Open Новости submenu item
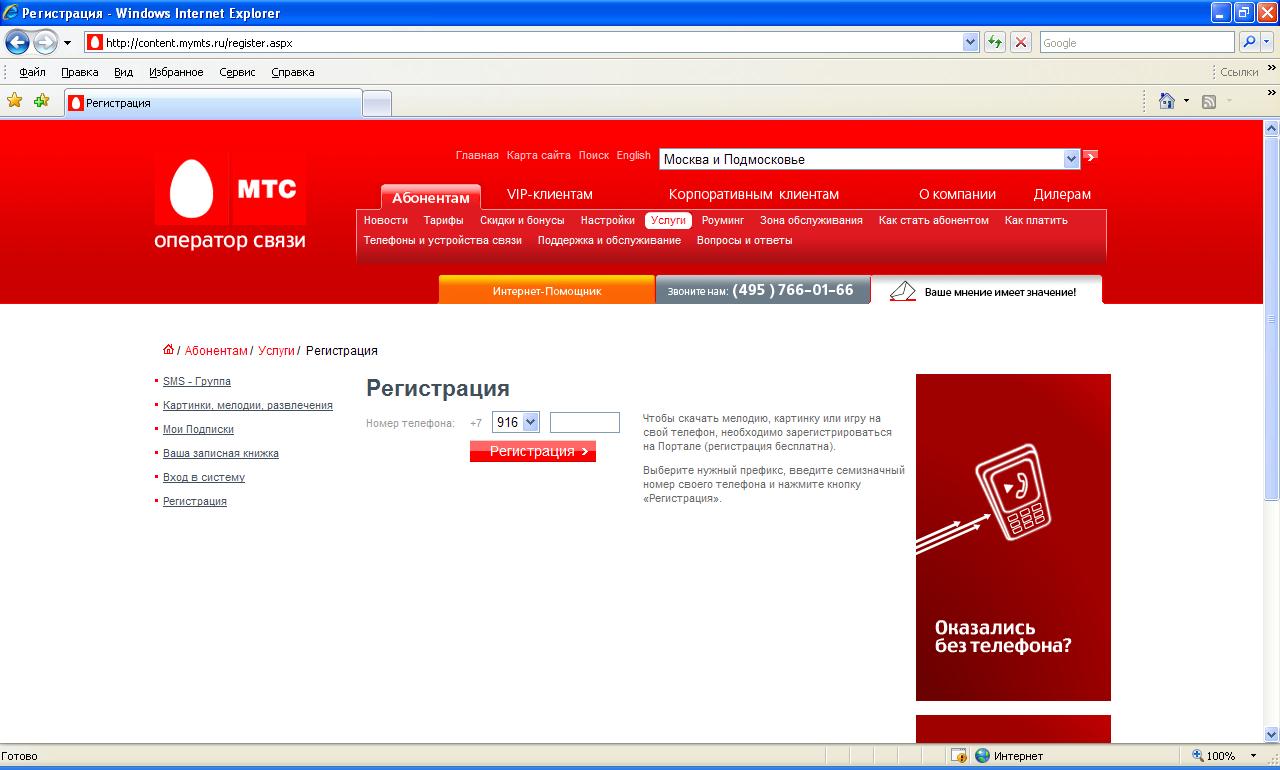Viewport: 1280px width, 770px height. pos(386,220)
